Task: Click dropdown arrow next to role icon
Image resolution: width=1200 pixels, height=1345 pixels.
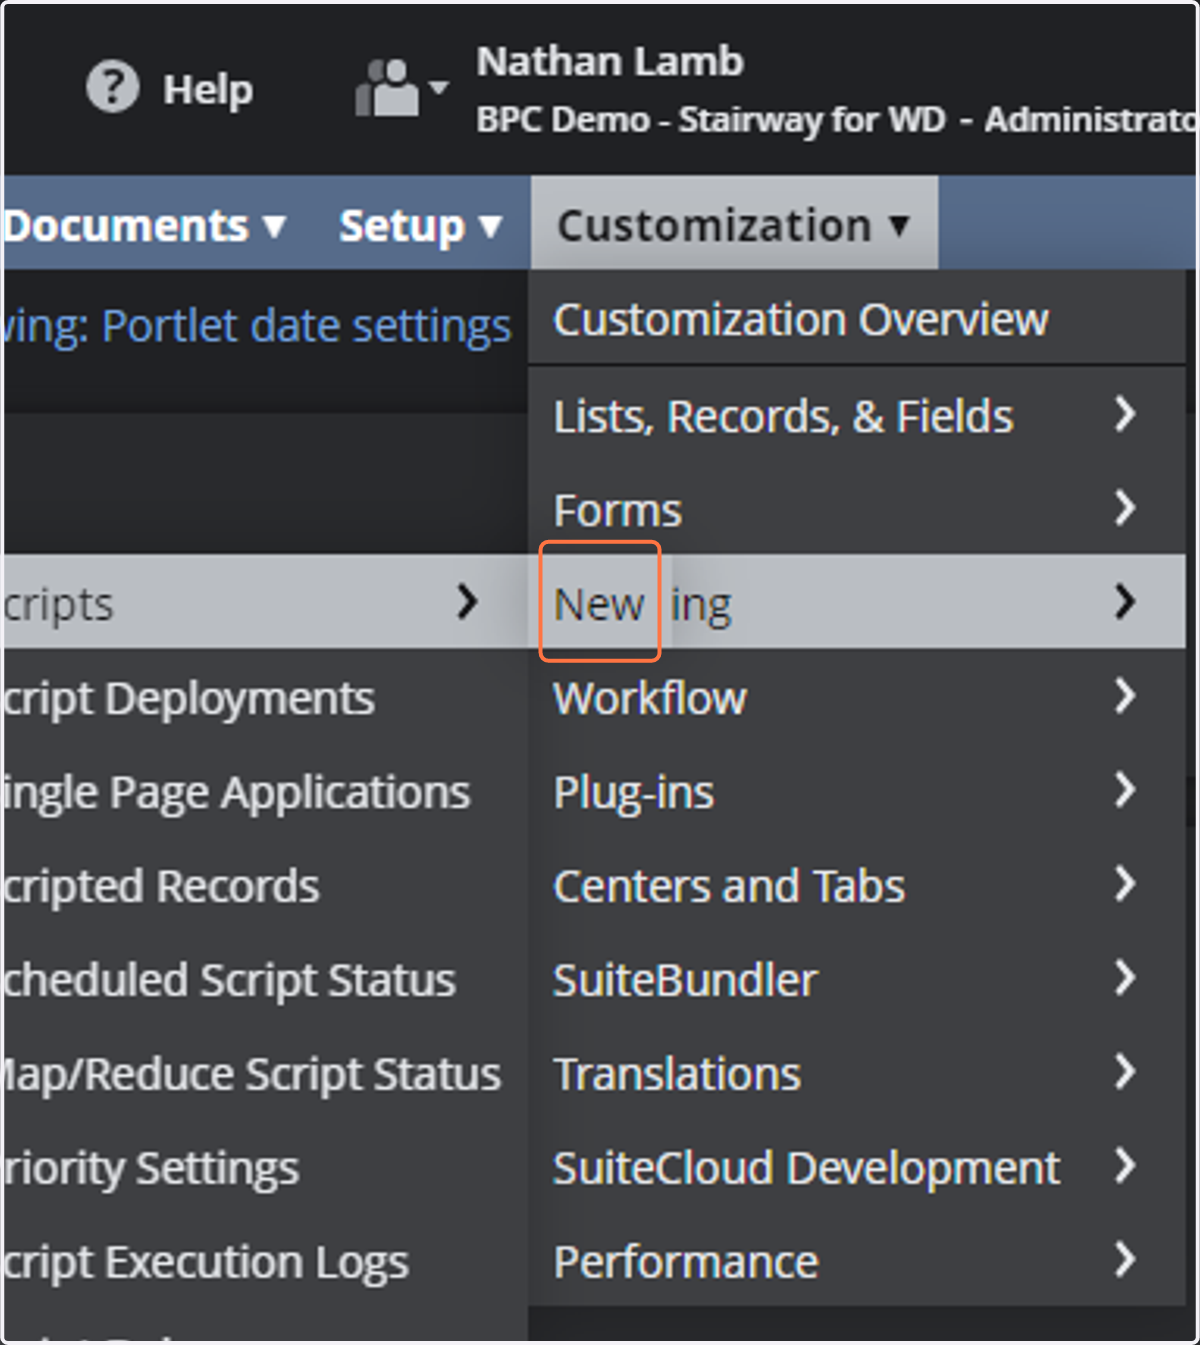Action: click(438, 88)
